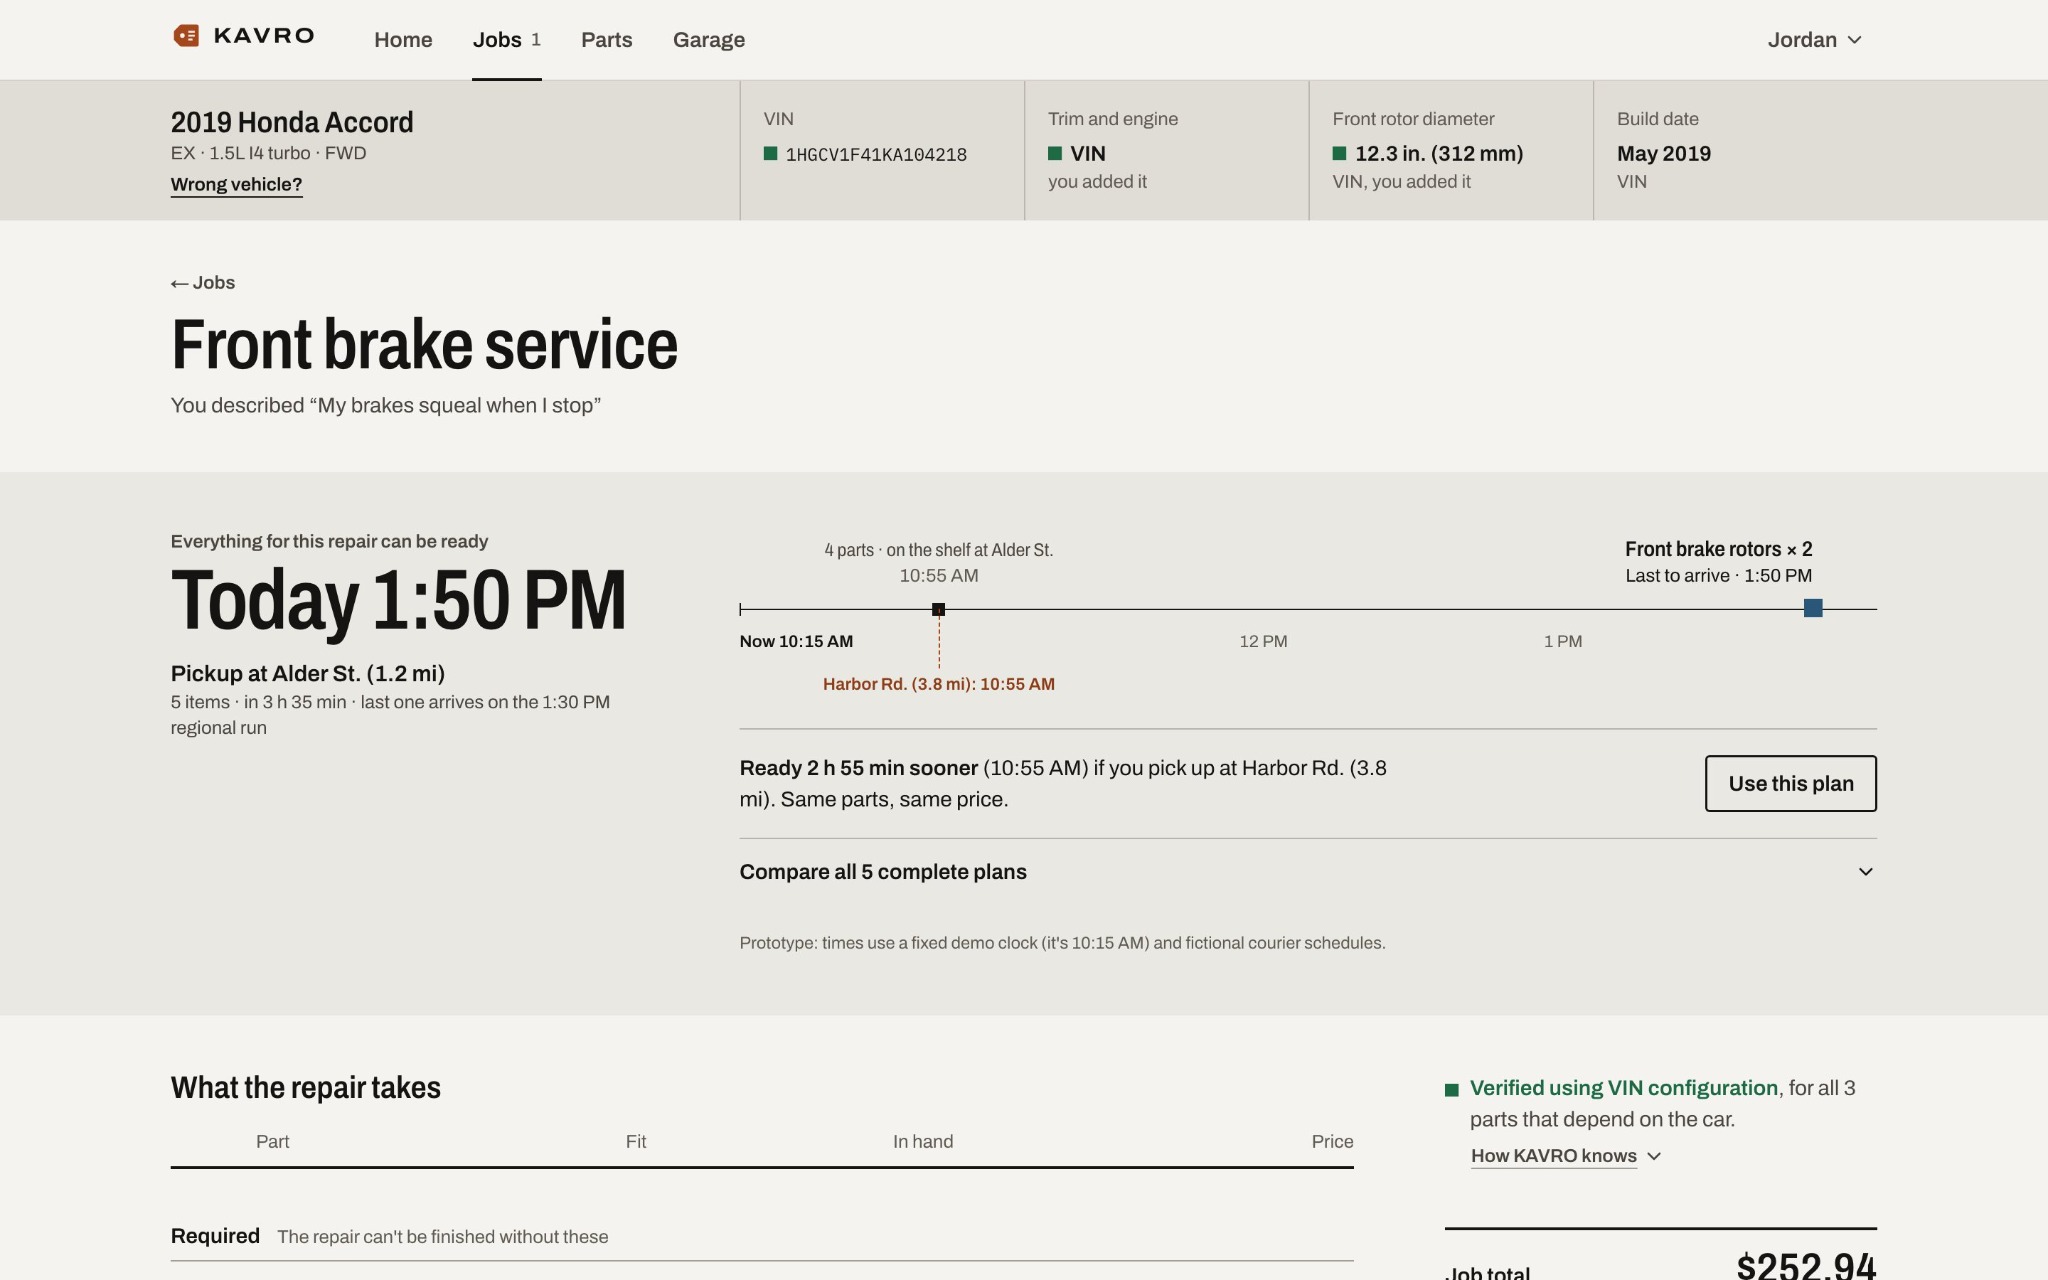Click the "Harbor Rd. (3.8 mi): 10:55 AM" label
The height and width of the screenshot is (1280, 2048).
[x=938, y=684]
